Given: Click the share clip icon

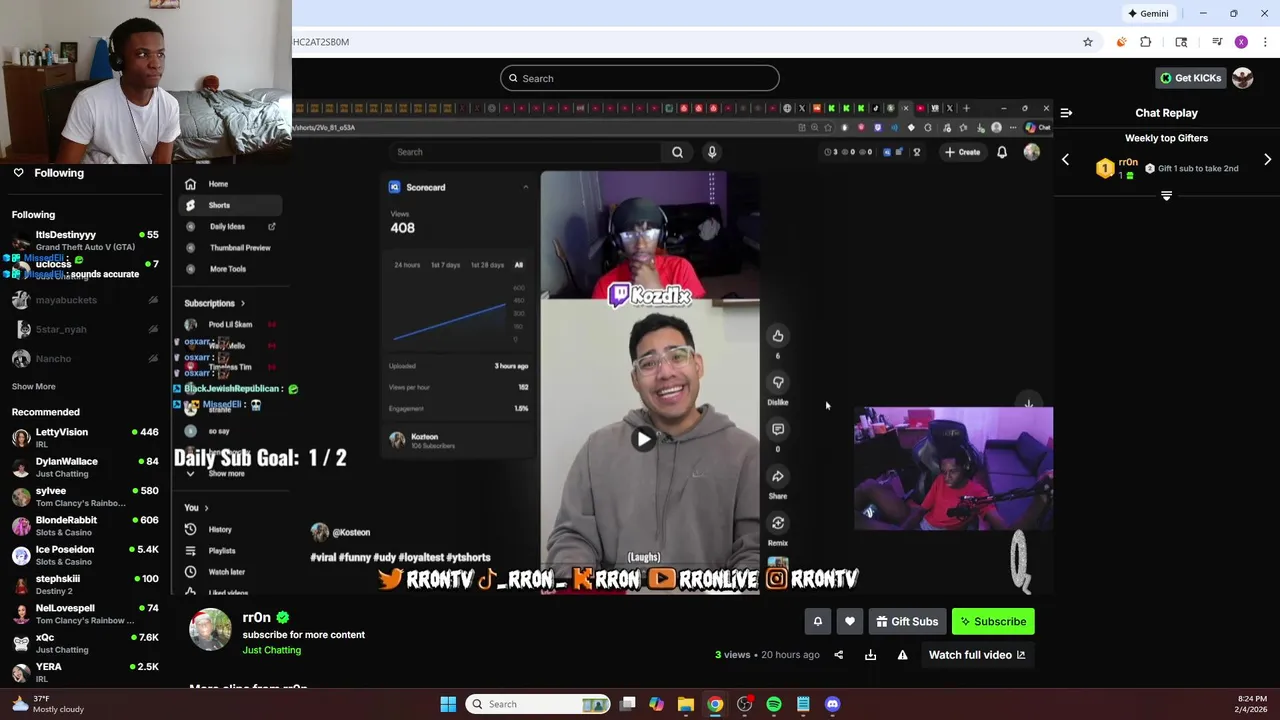Looking at the screenshot, I should point(838,655).
